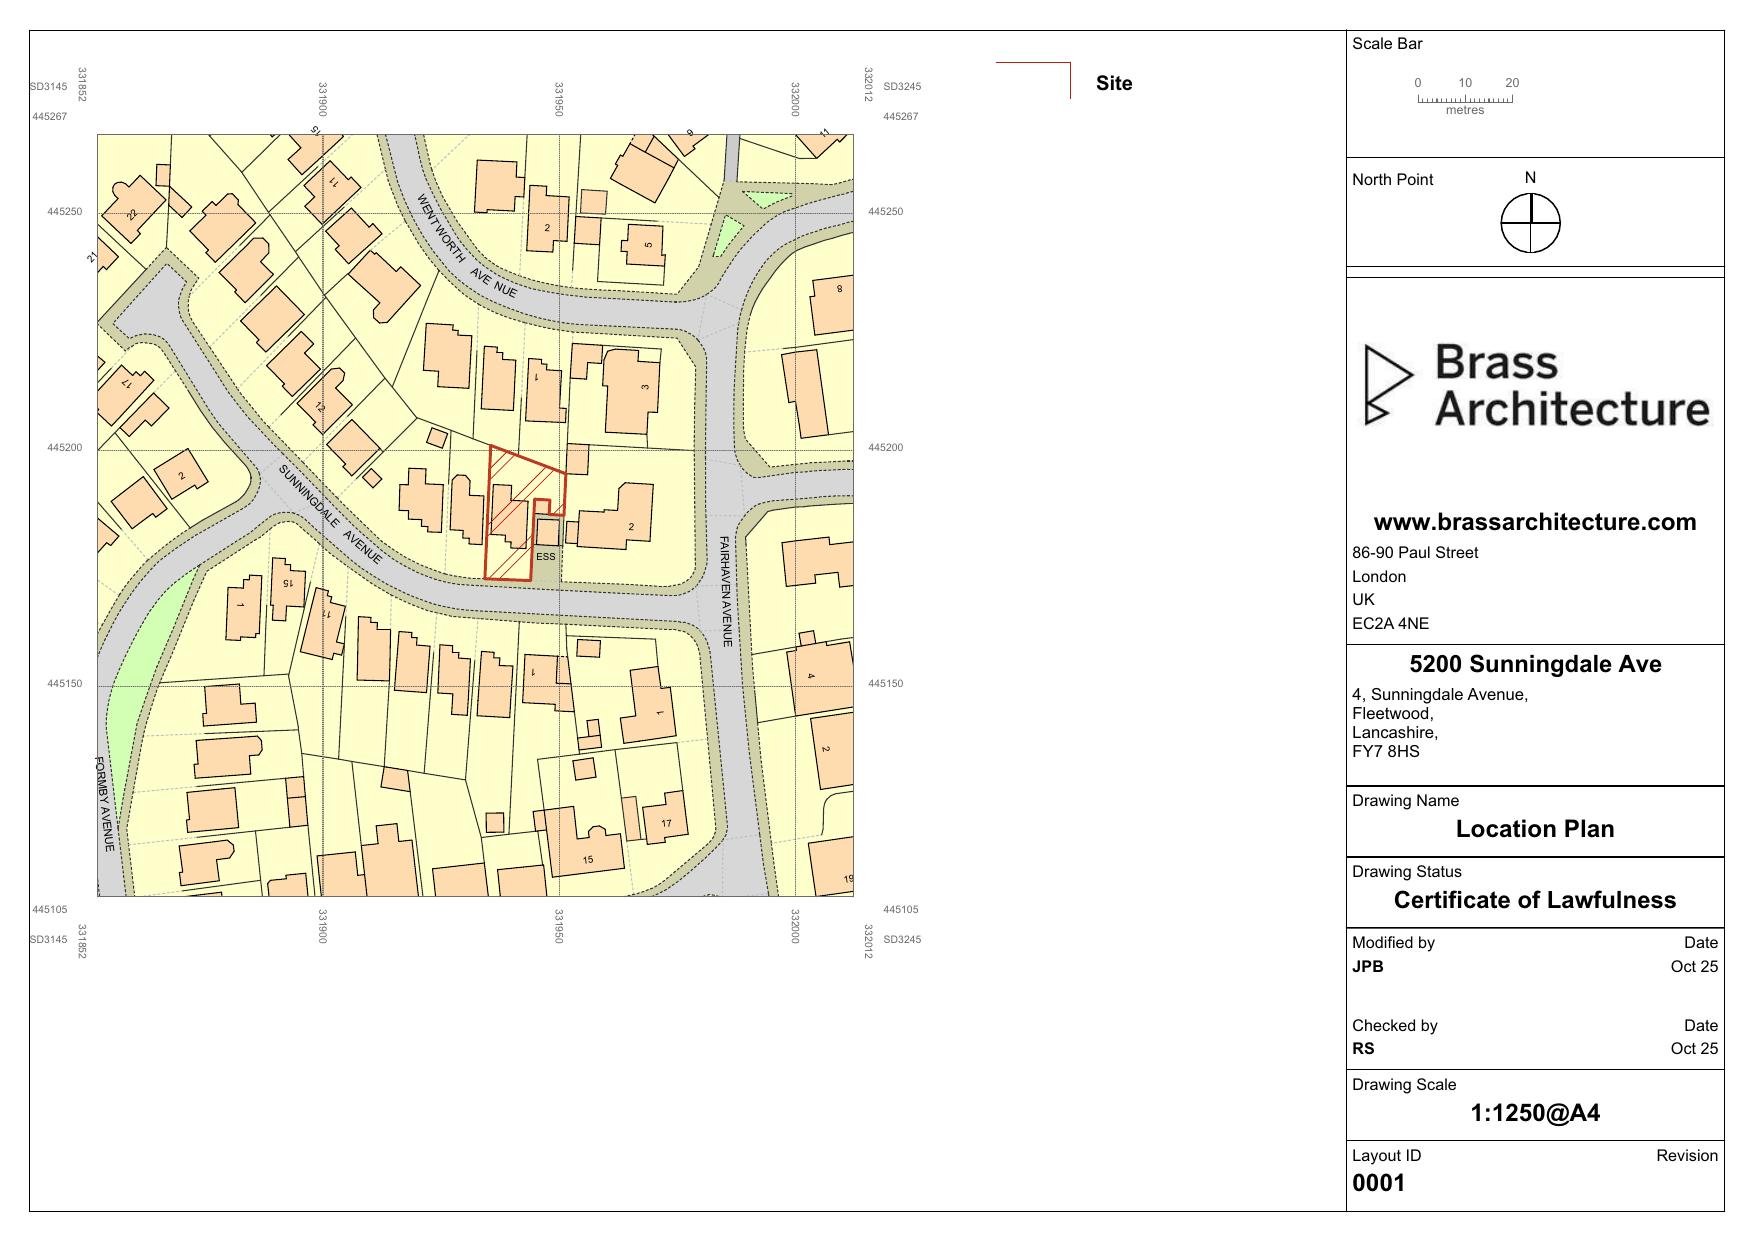Select the scale bar graduated ruler

coord(1467,97)
